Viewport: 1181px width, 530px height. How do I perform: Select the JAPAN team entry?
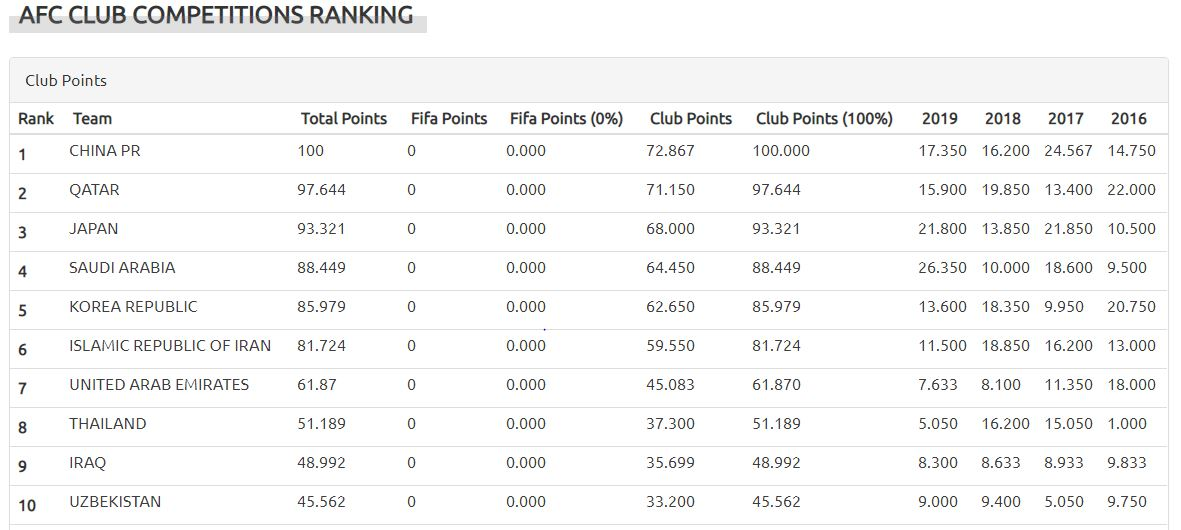point(93,229)
